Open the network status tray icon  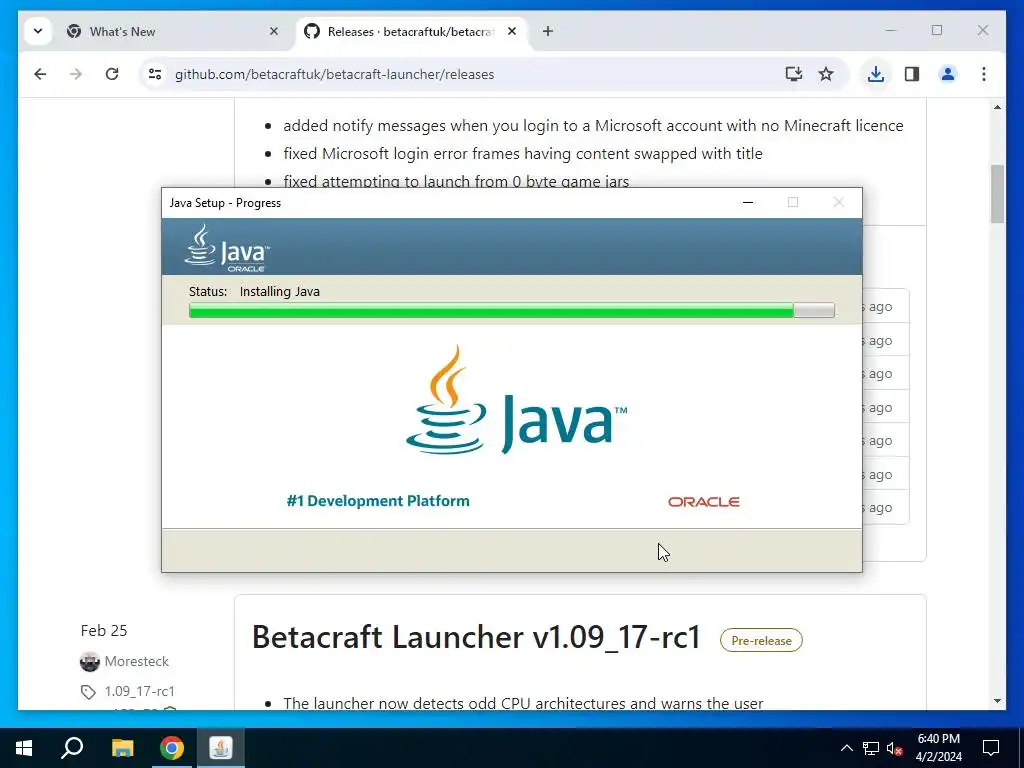click(871, 748)
